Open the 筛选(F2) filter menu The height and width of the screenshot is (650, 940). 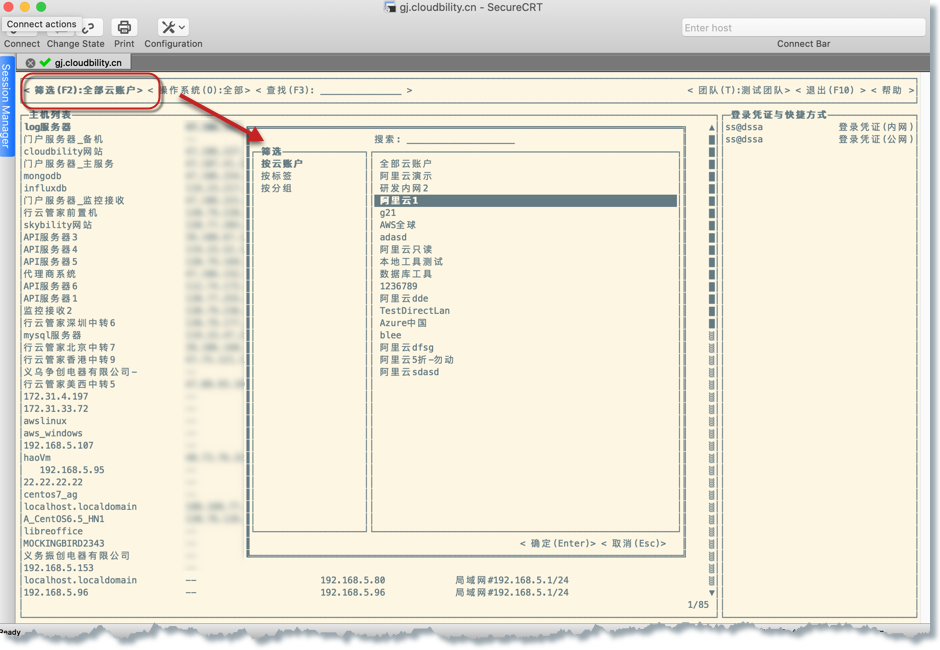(x=85, y=91)
